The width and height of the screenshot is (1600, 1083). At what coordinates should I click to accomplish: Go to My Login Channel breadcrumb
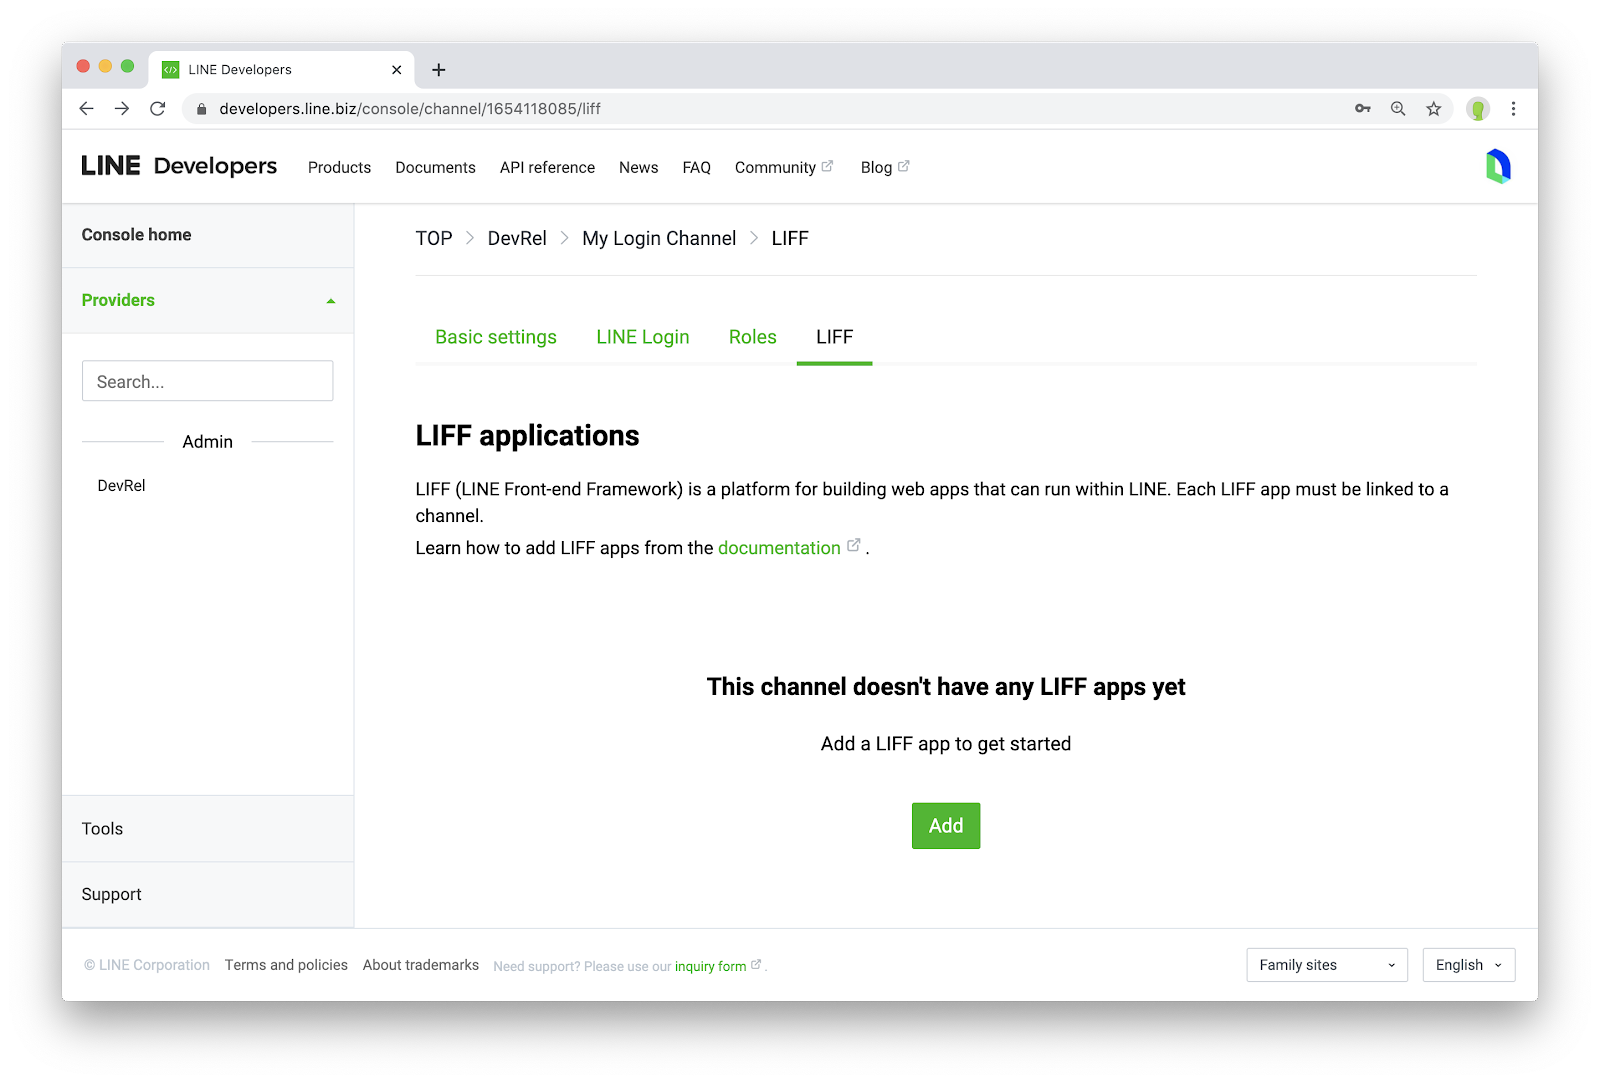[x=659, y=239]
